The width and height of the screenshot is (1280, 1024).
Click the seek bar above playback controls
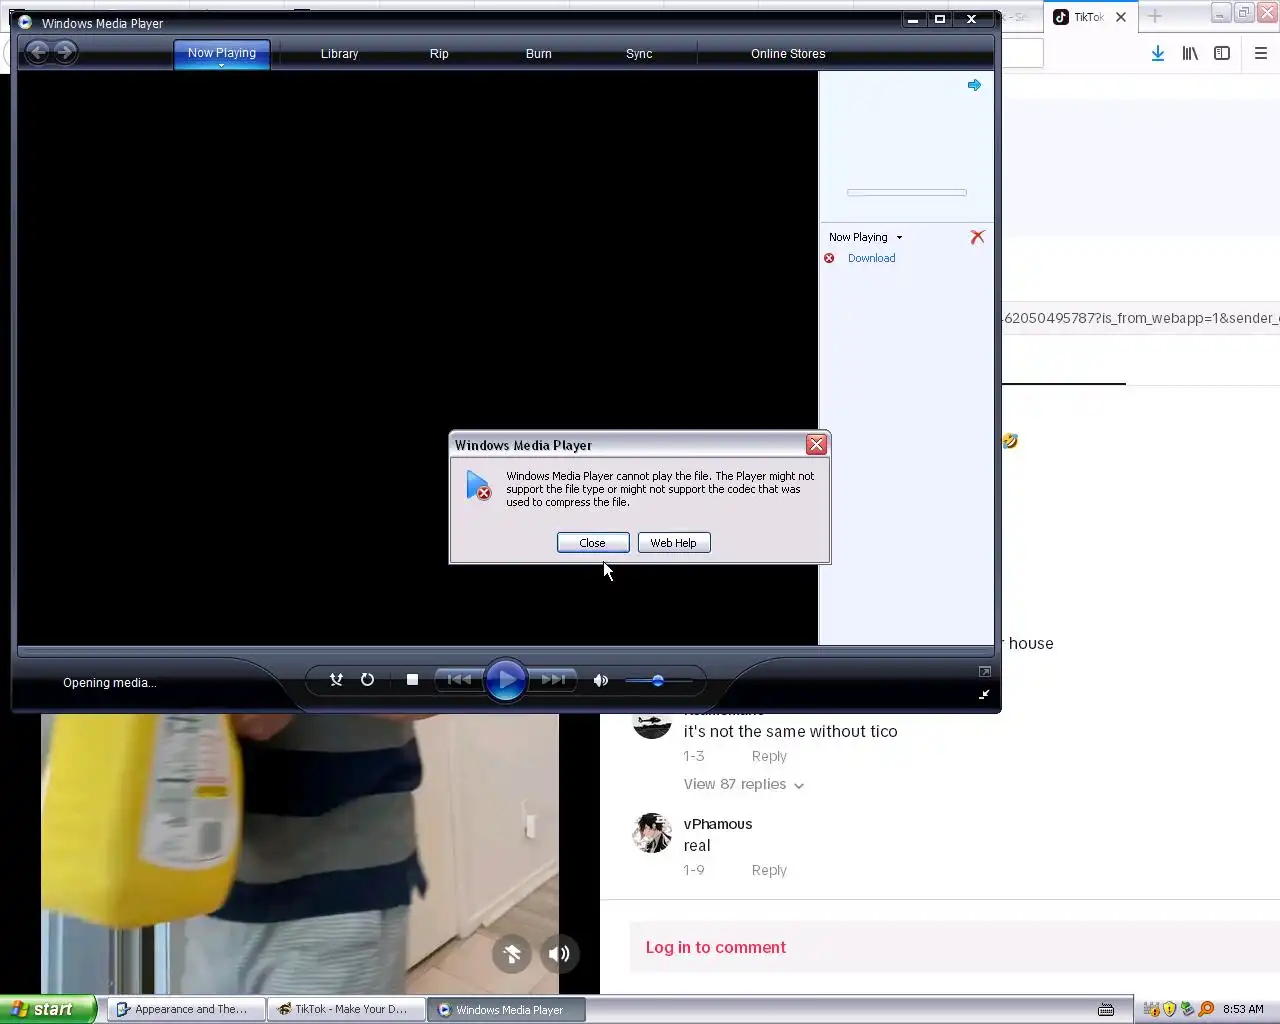pos(506,651)
